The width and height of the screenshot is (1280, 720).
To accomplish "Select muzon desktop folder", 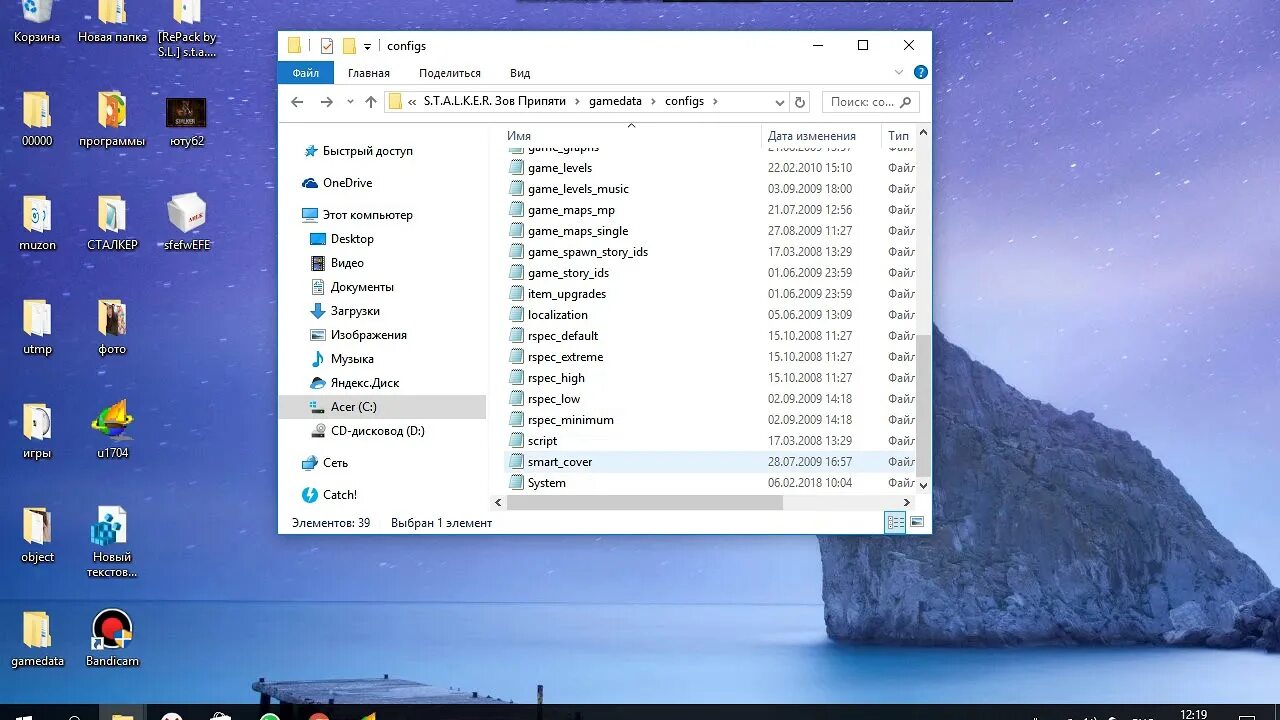I will (x=37, y=223).
